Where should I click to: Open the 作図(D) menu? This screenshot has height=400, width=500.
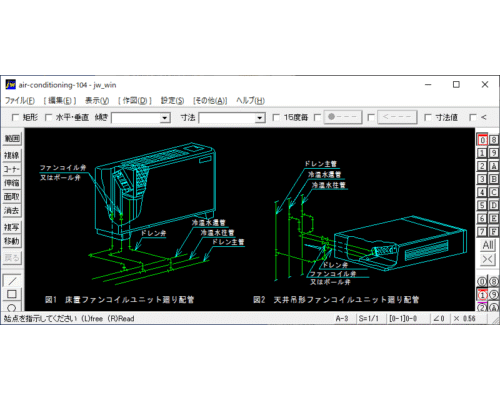(135, 100)
